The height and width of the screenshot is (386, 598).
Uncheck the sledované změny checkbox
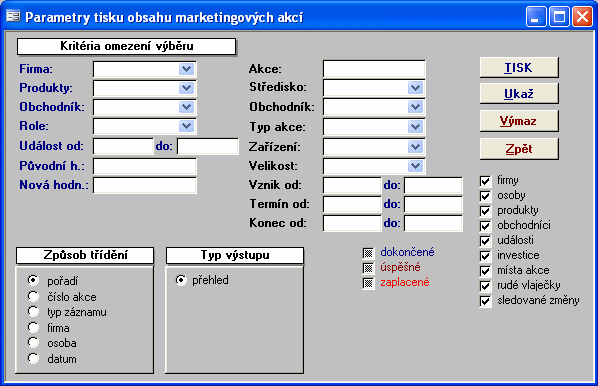(485, 301)
